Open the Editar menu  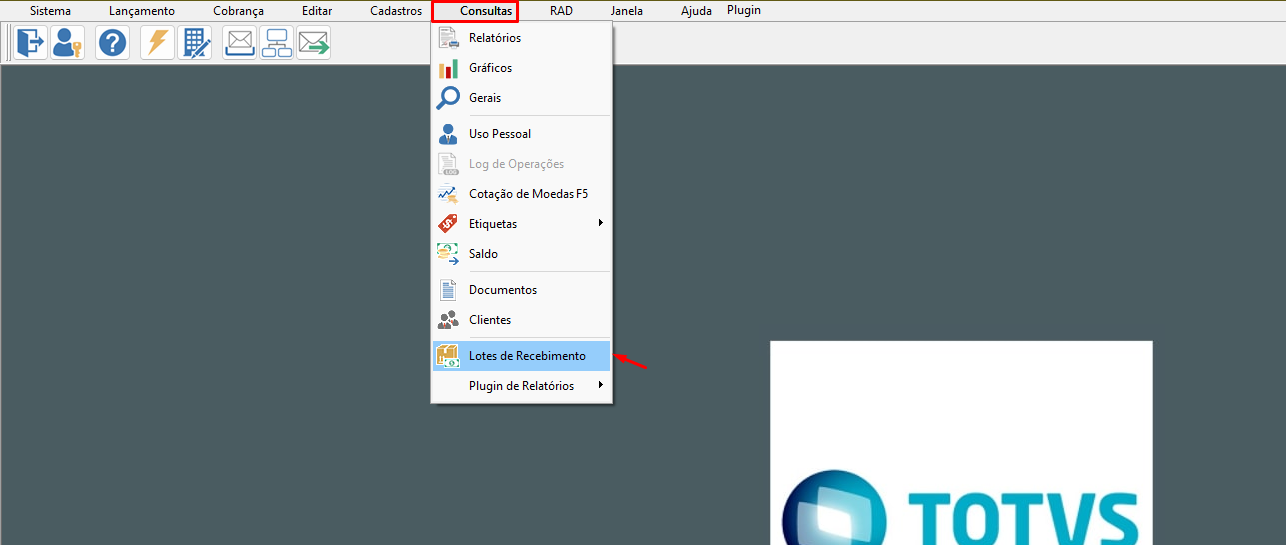317,11
